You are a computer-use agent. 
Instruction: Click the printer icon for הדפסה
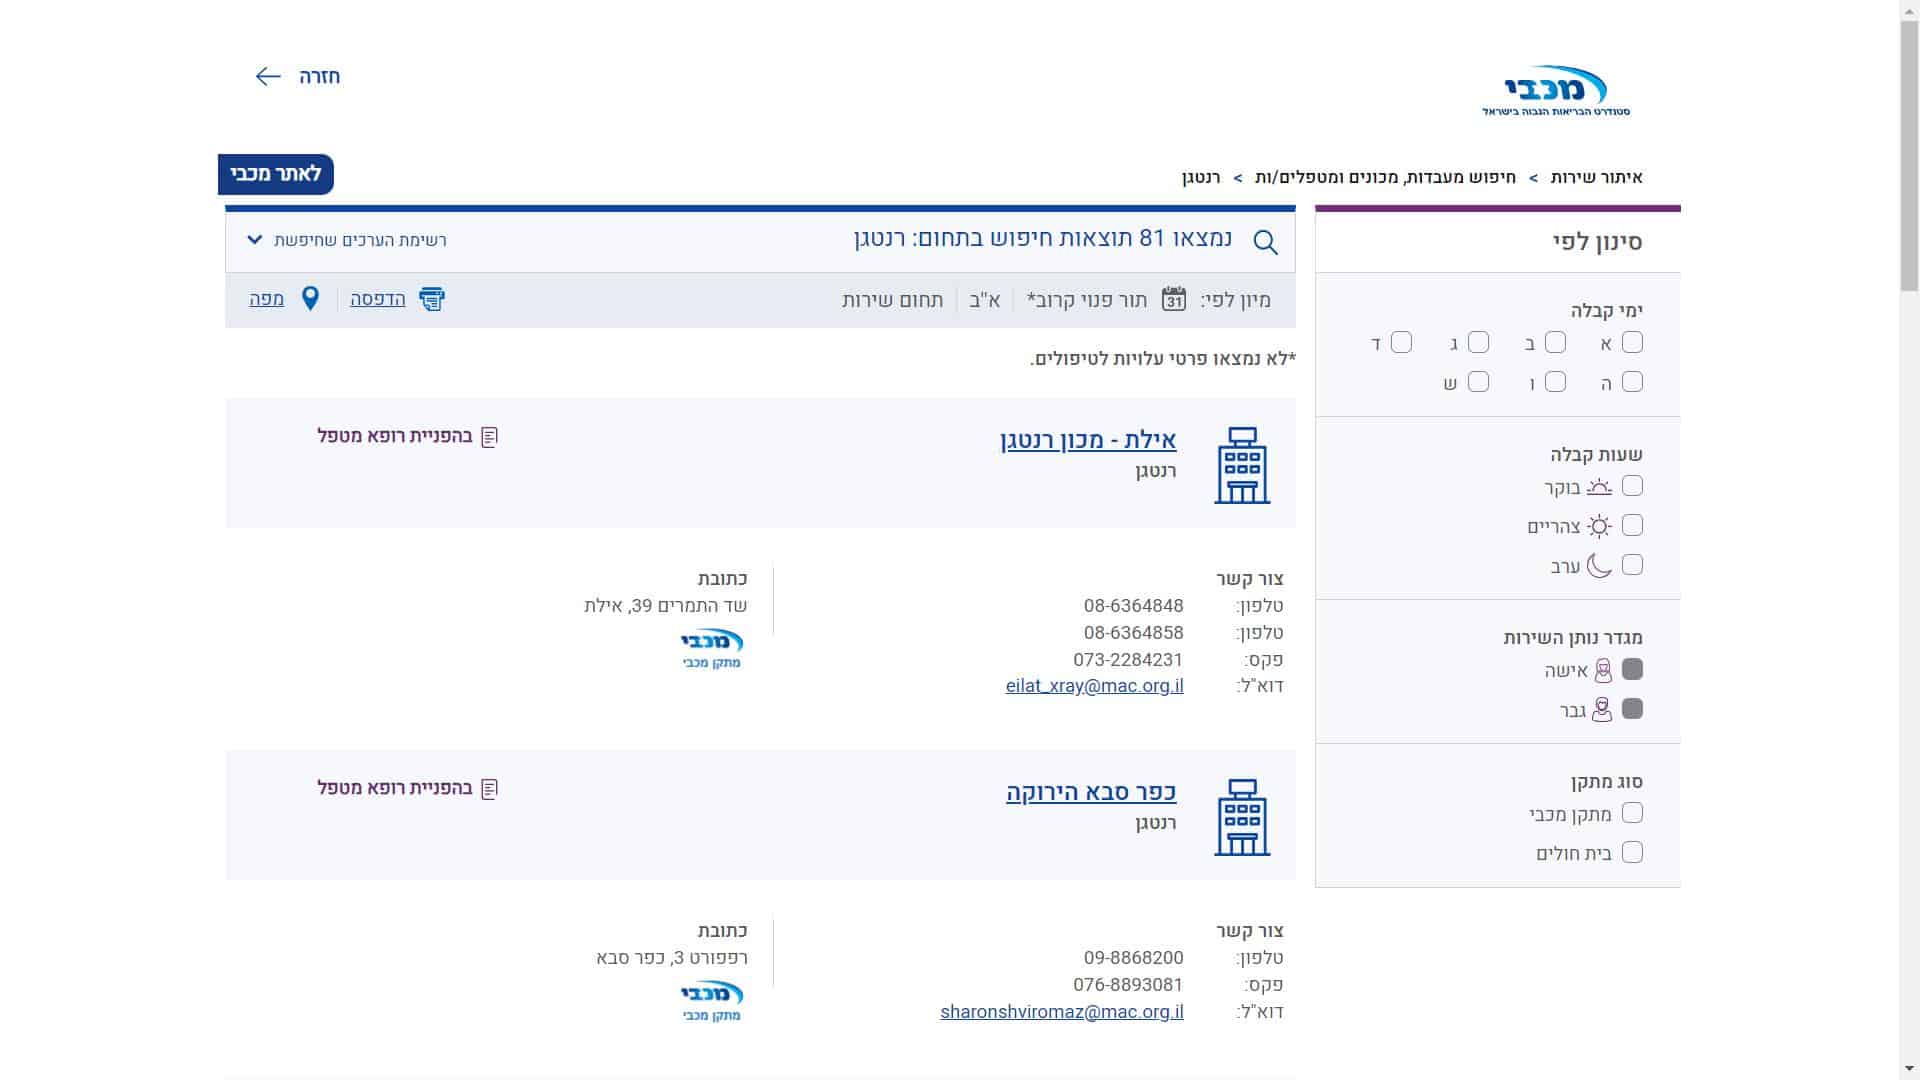431,299
